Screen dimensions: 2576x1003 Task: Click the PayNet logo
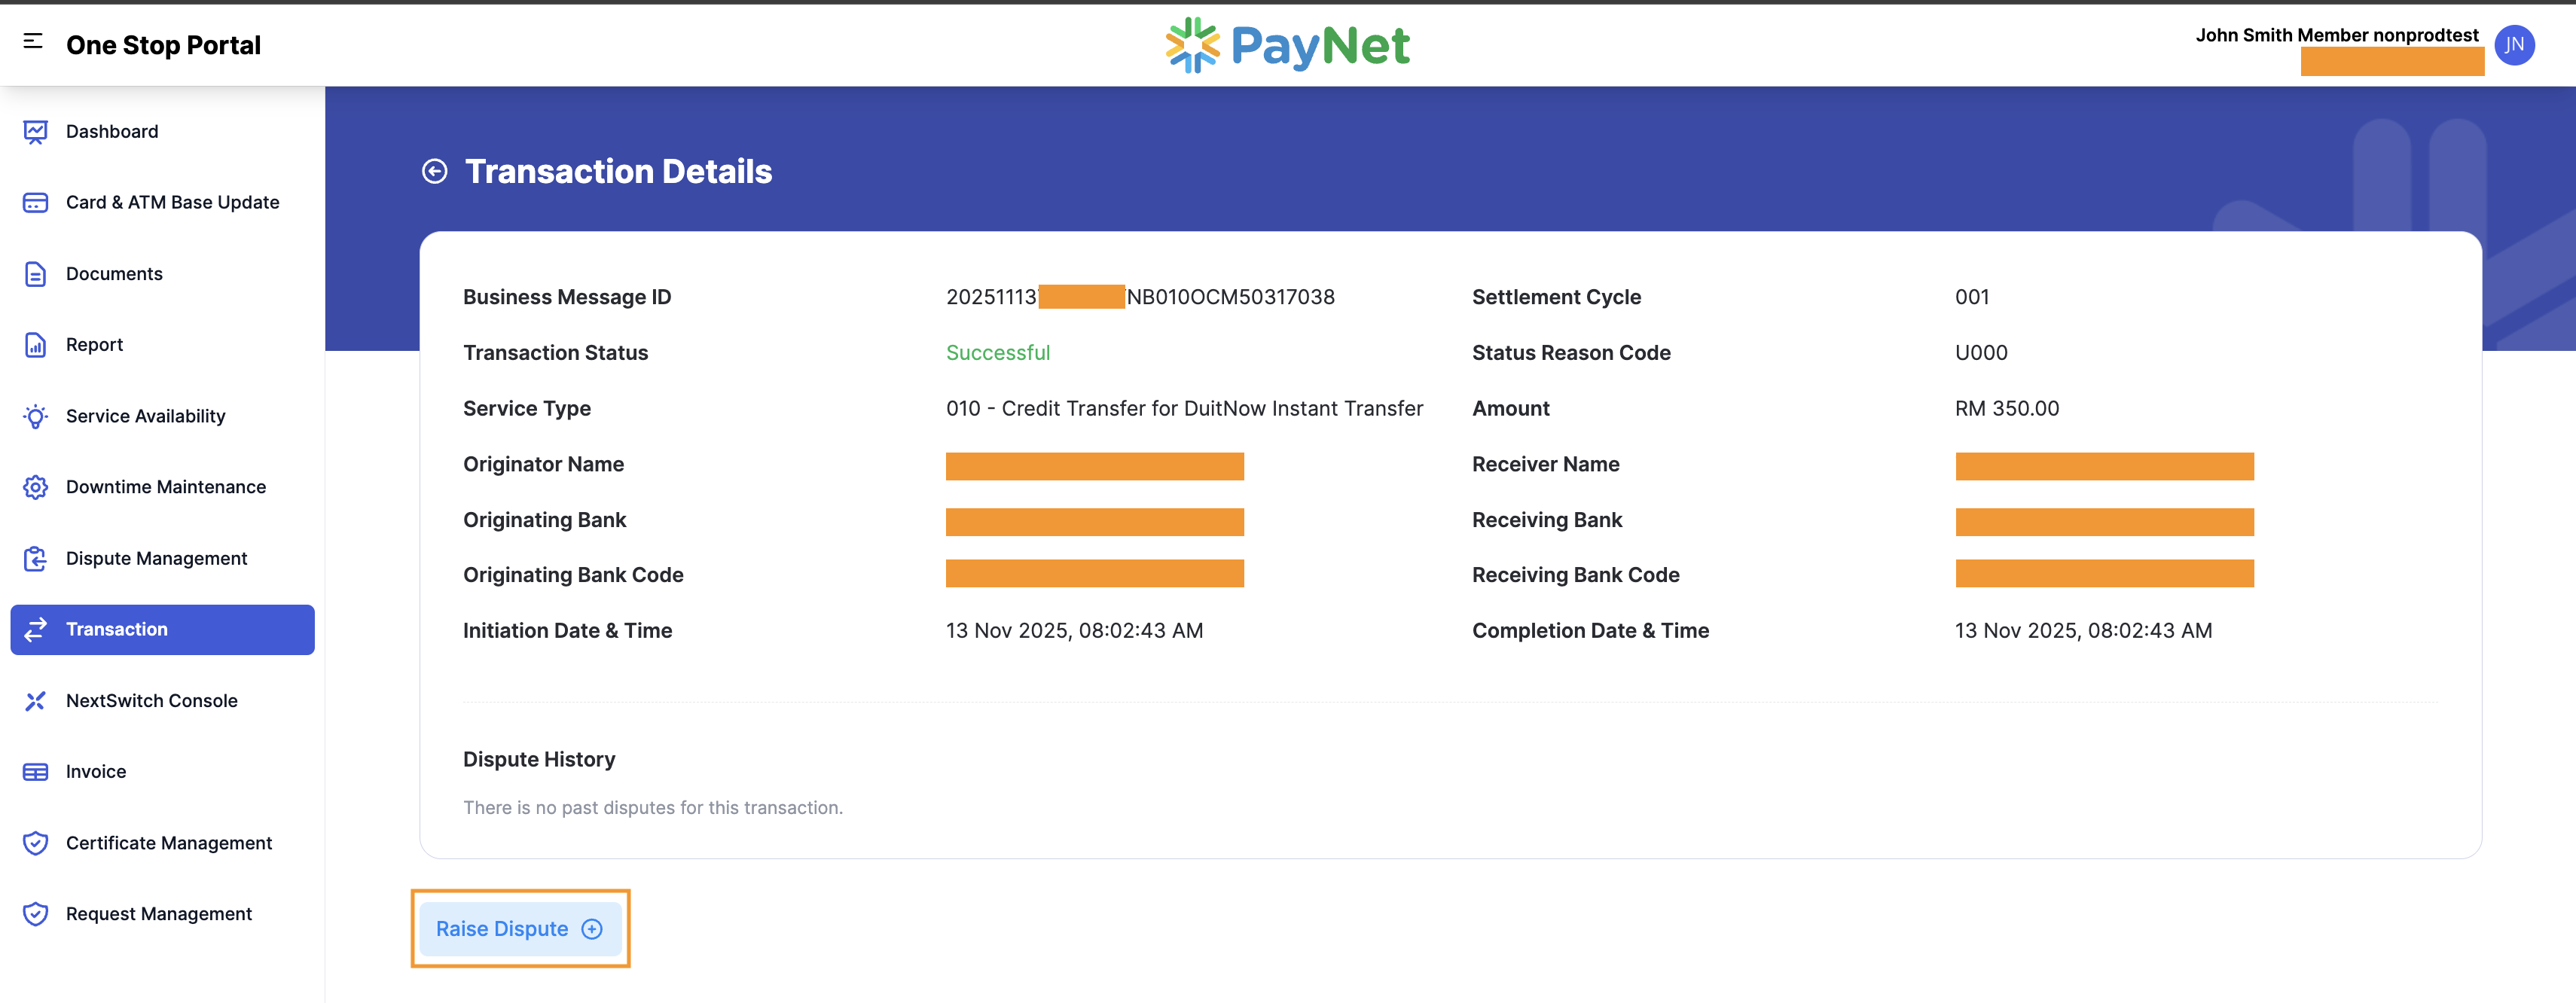pos(1287,45)
